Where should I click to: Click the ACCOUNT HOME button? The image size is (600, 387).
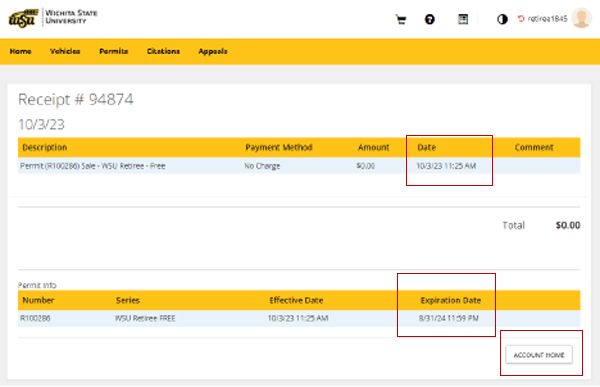(539, 355)
